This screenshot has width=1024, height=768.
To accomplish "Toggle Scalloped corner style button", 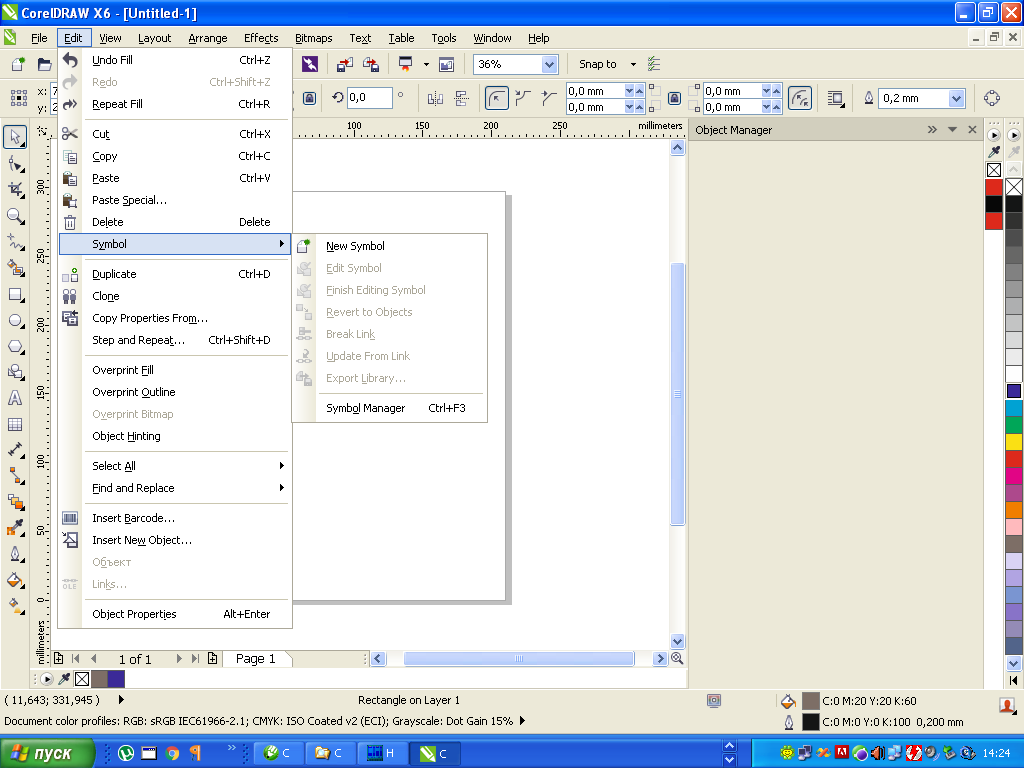I will 523,99.
